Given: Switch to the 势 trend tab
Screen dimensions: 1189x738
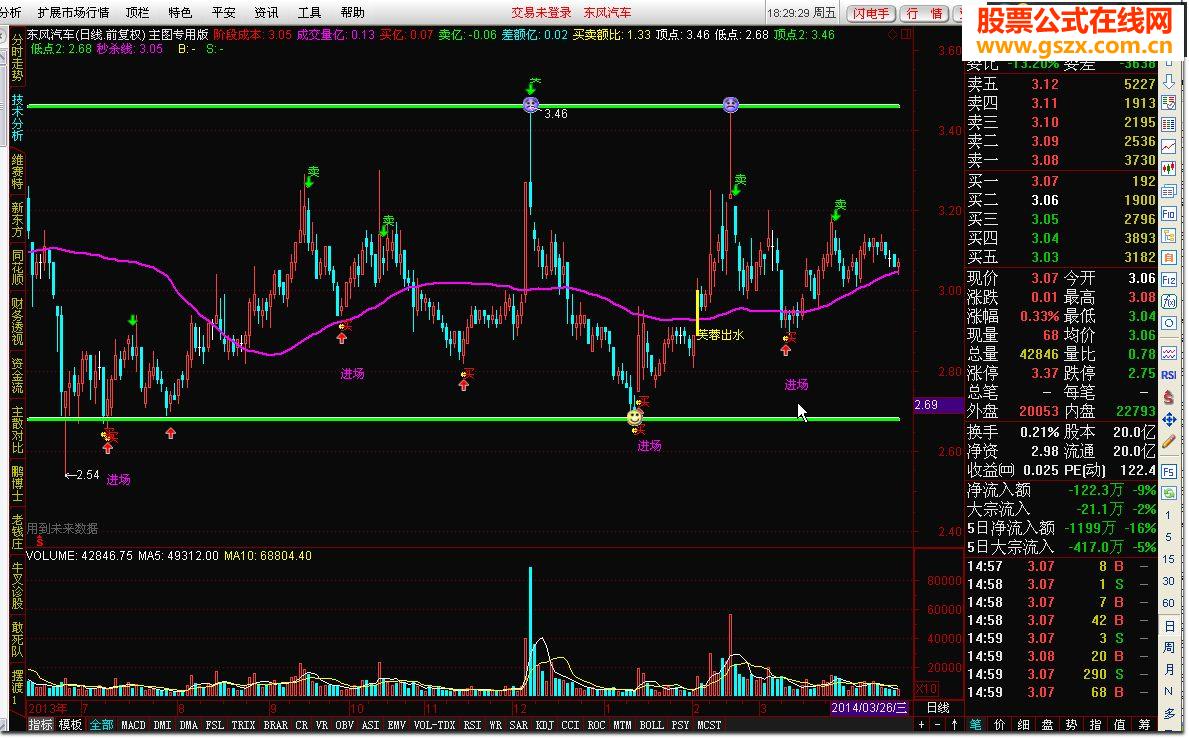Looking at the screenshot, I should pyautogui.click(x=1071, y=725).
